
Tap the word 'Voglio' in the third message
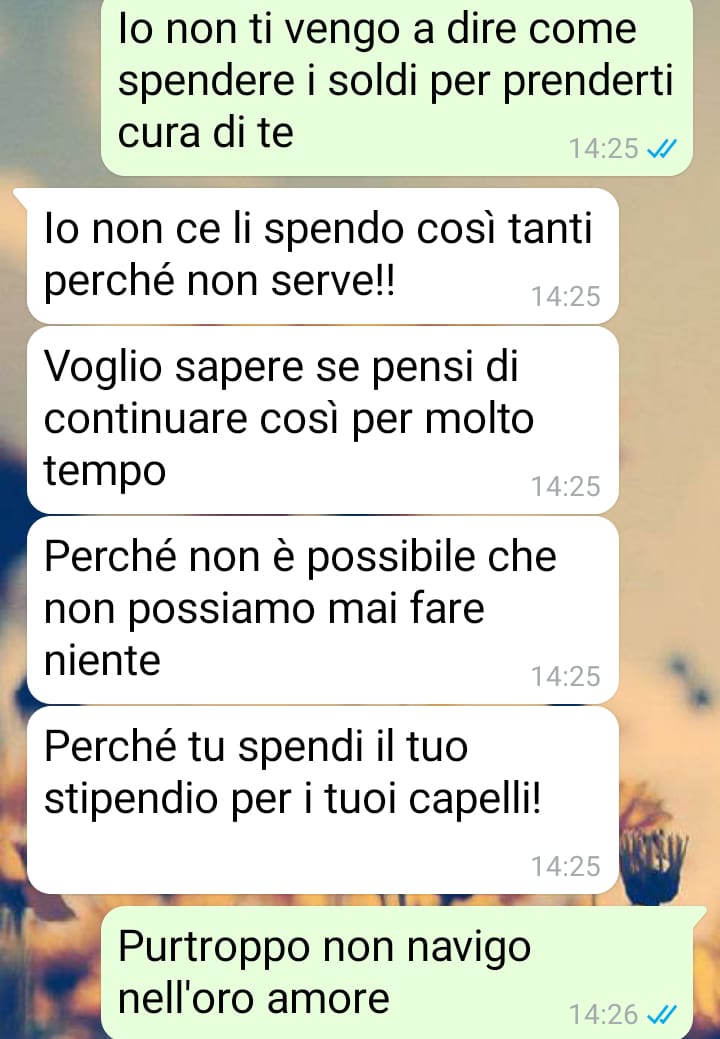[x=103, y=368]
